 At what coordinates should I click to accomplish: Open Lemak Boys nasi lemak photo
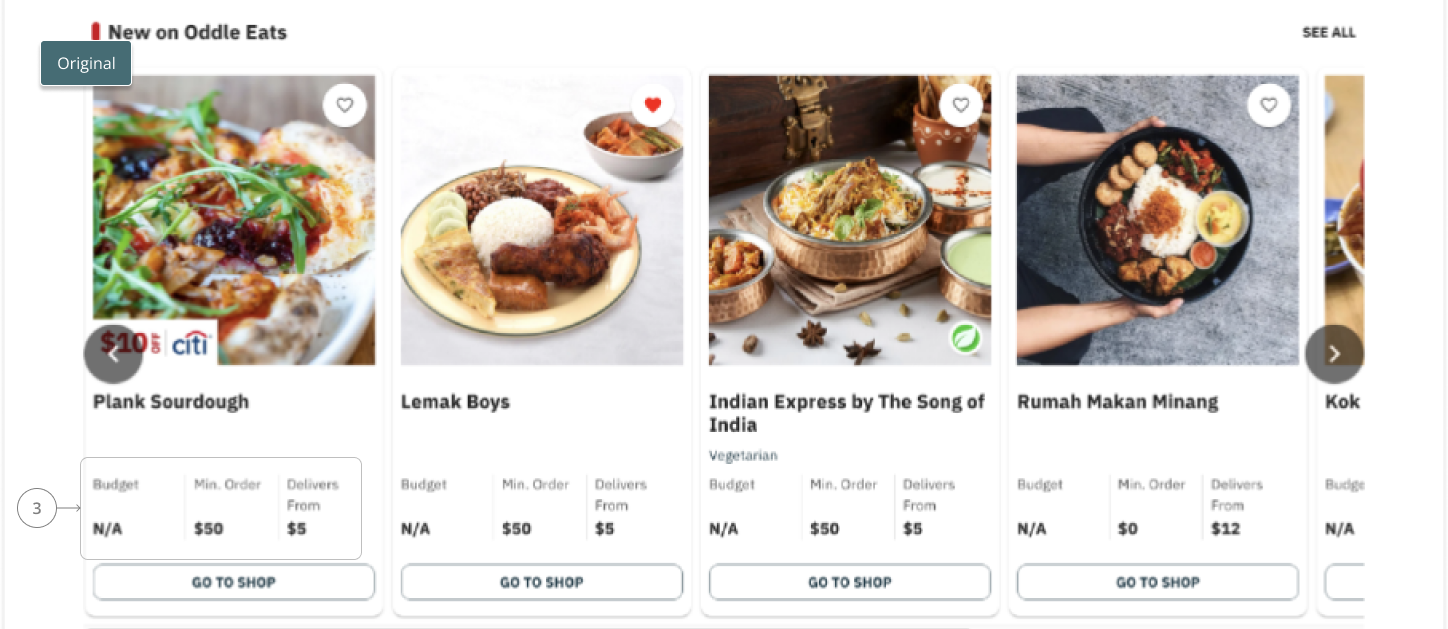(x=542, y=220)
